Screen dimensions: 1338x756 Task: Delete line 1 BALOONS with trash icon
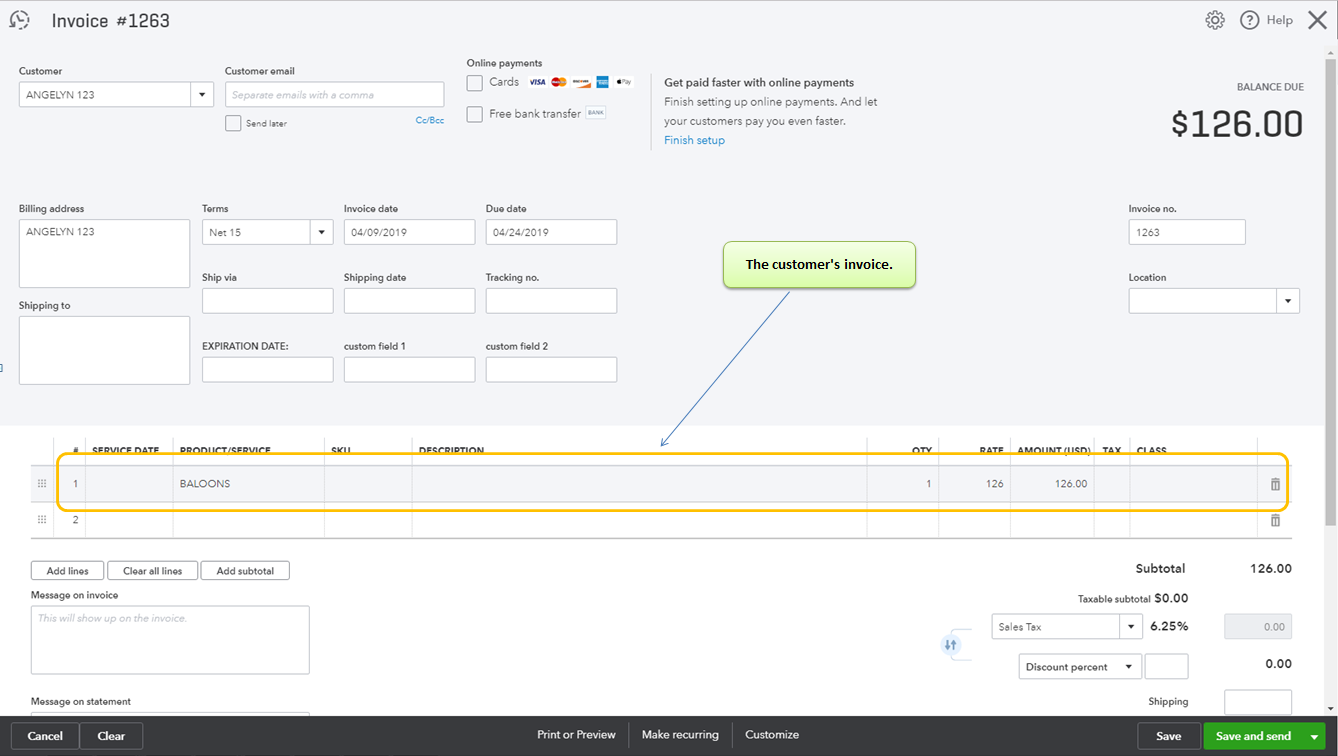point(1275,484)
